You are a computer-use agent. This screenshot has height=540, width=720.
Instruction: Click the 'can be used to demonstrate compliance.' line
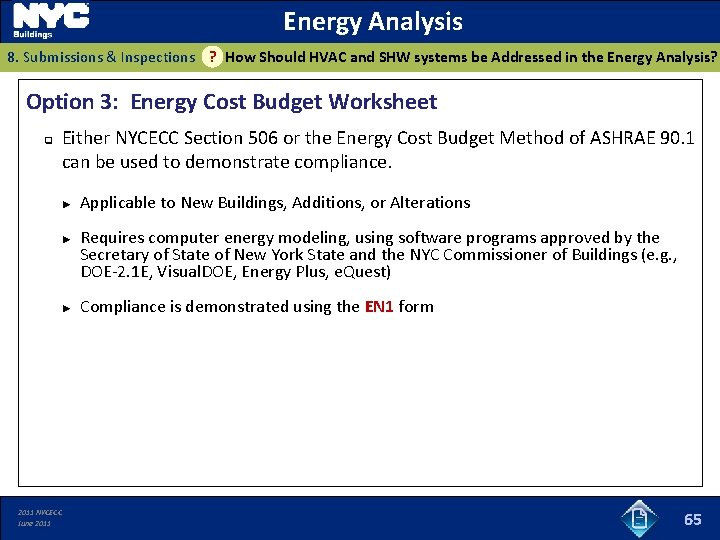click(x=227, y=162)
